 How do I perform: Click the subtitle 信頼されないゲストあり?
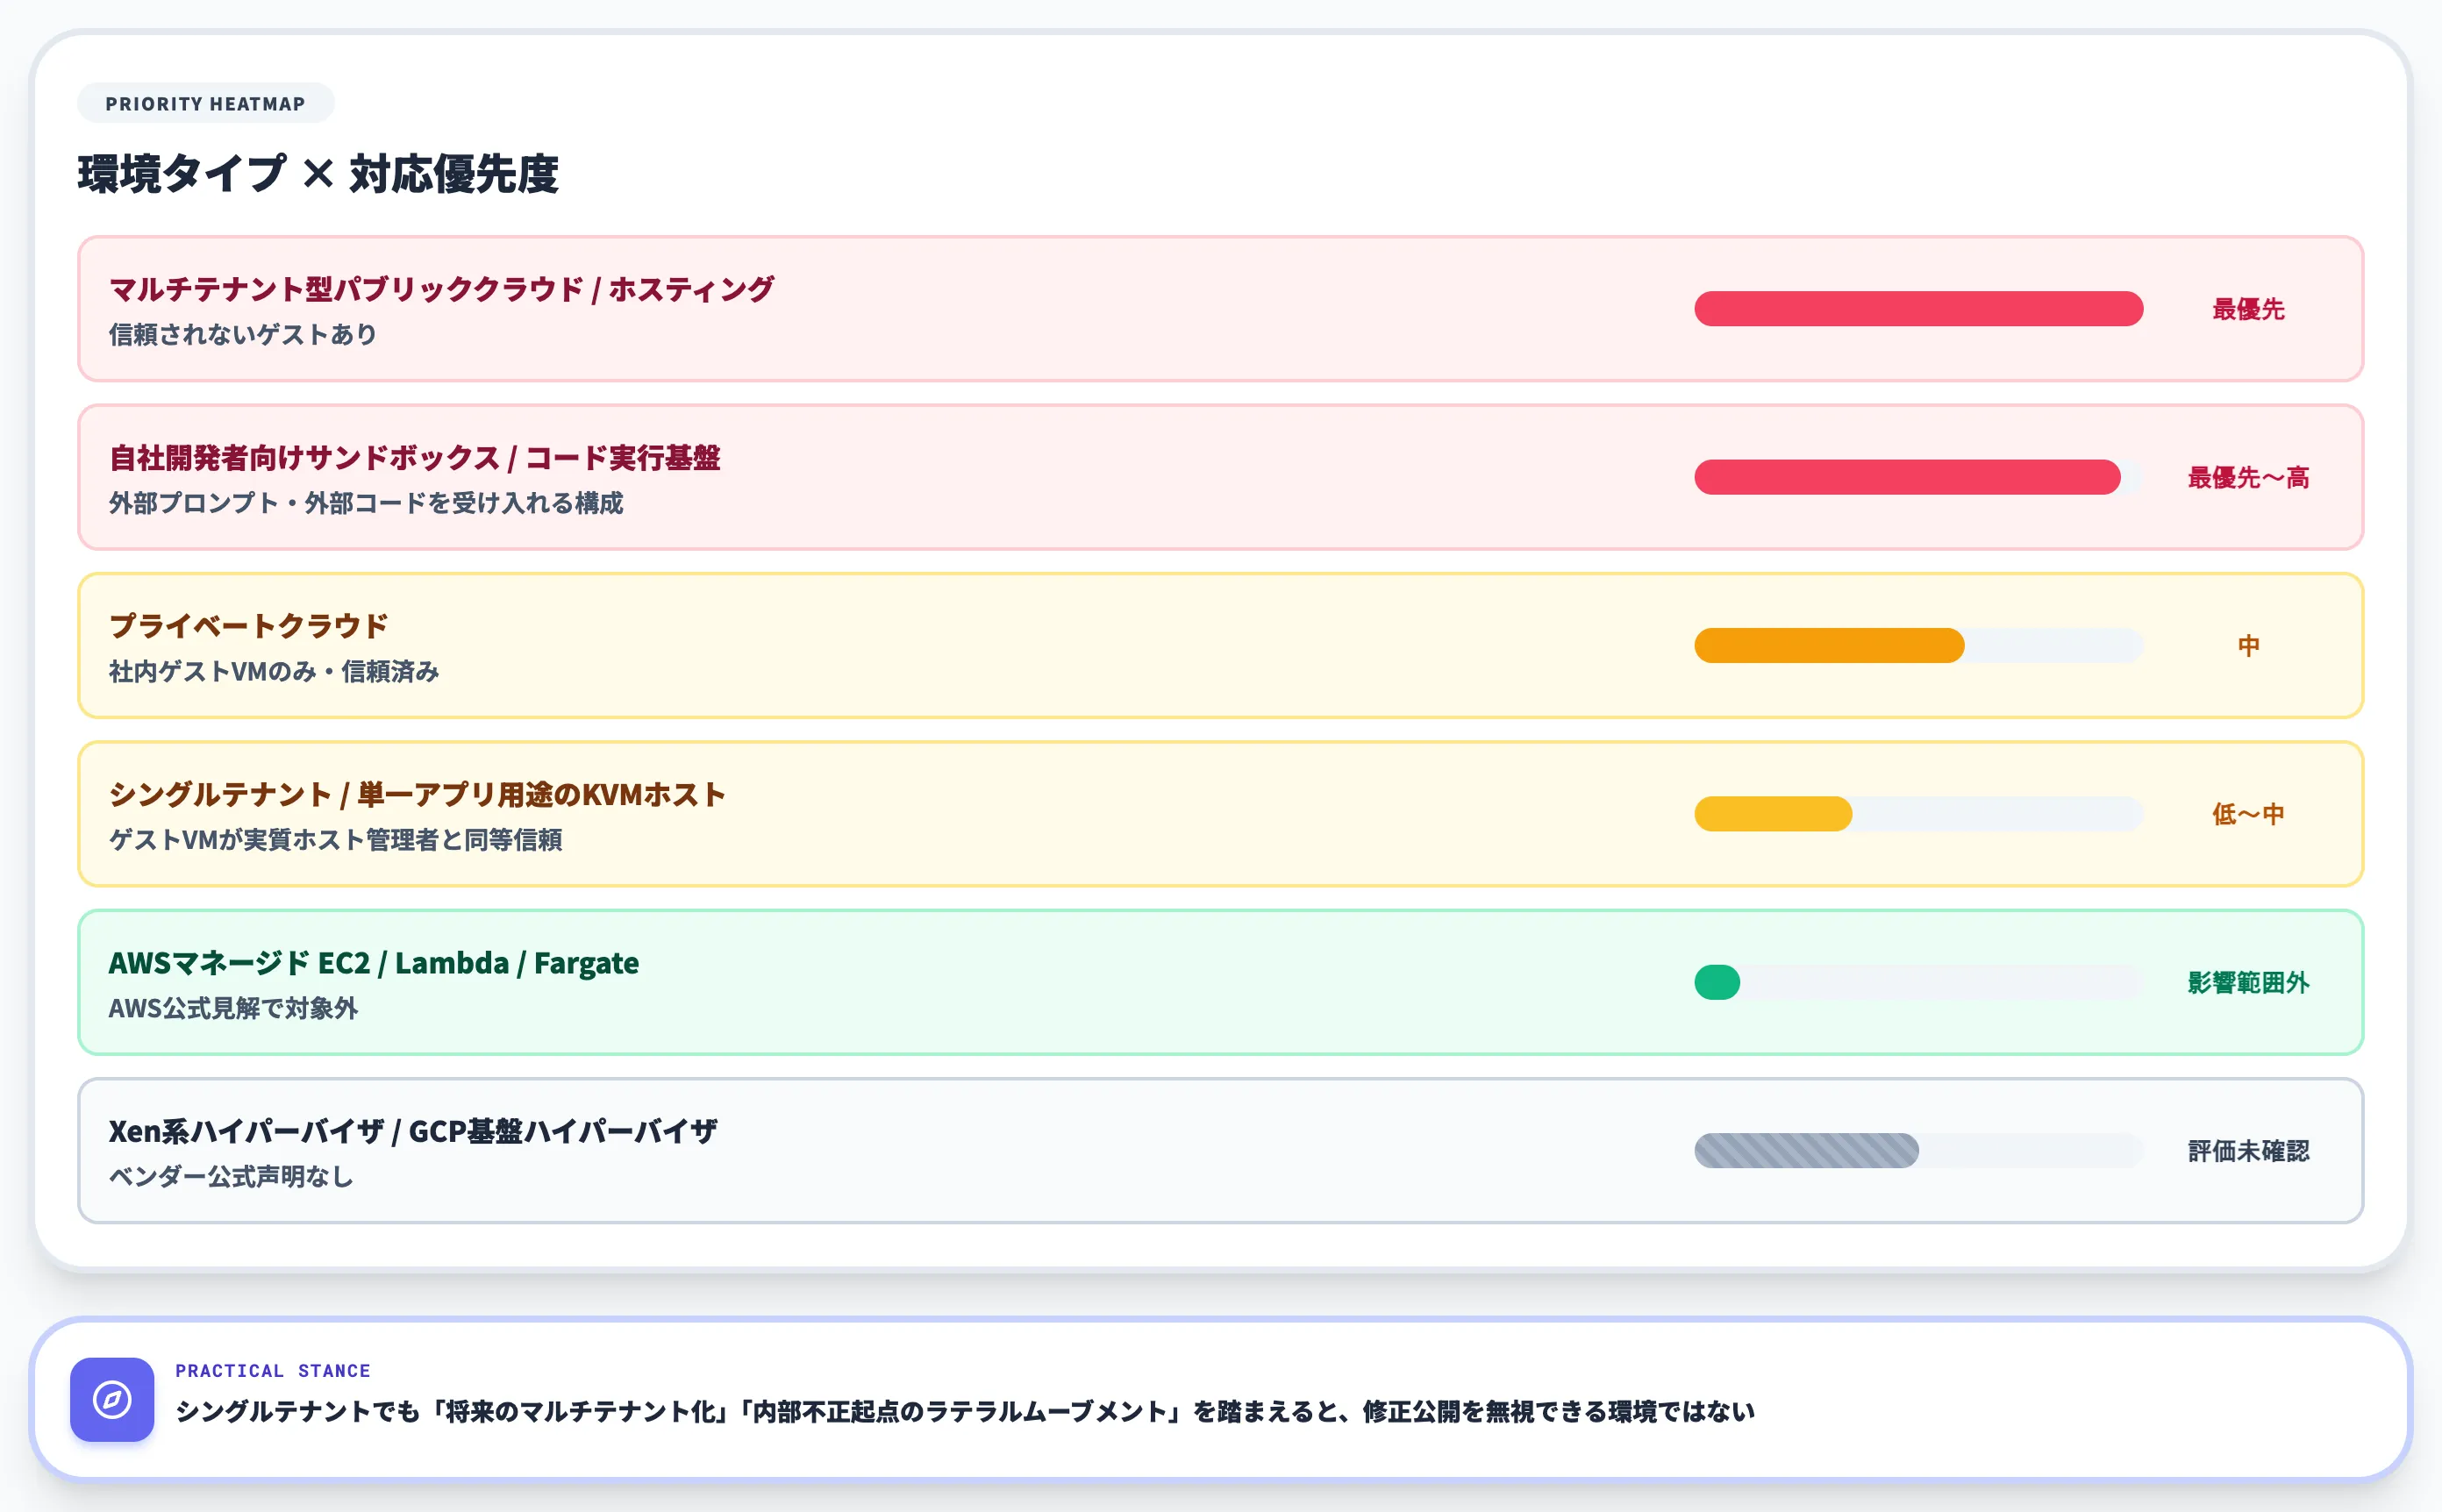(243, 335)
